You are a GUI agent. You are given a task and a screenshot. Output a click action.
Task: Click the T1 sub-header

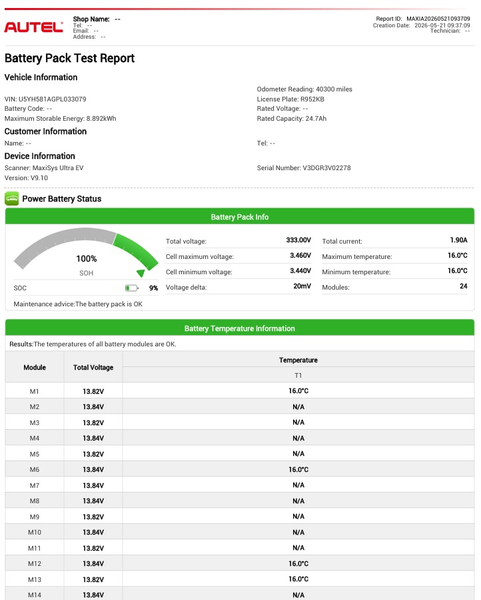pos(298,376)
